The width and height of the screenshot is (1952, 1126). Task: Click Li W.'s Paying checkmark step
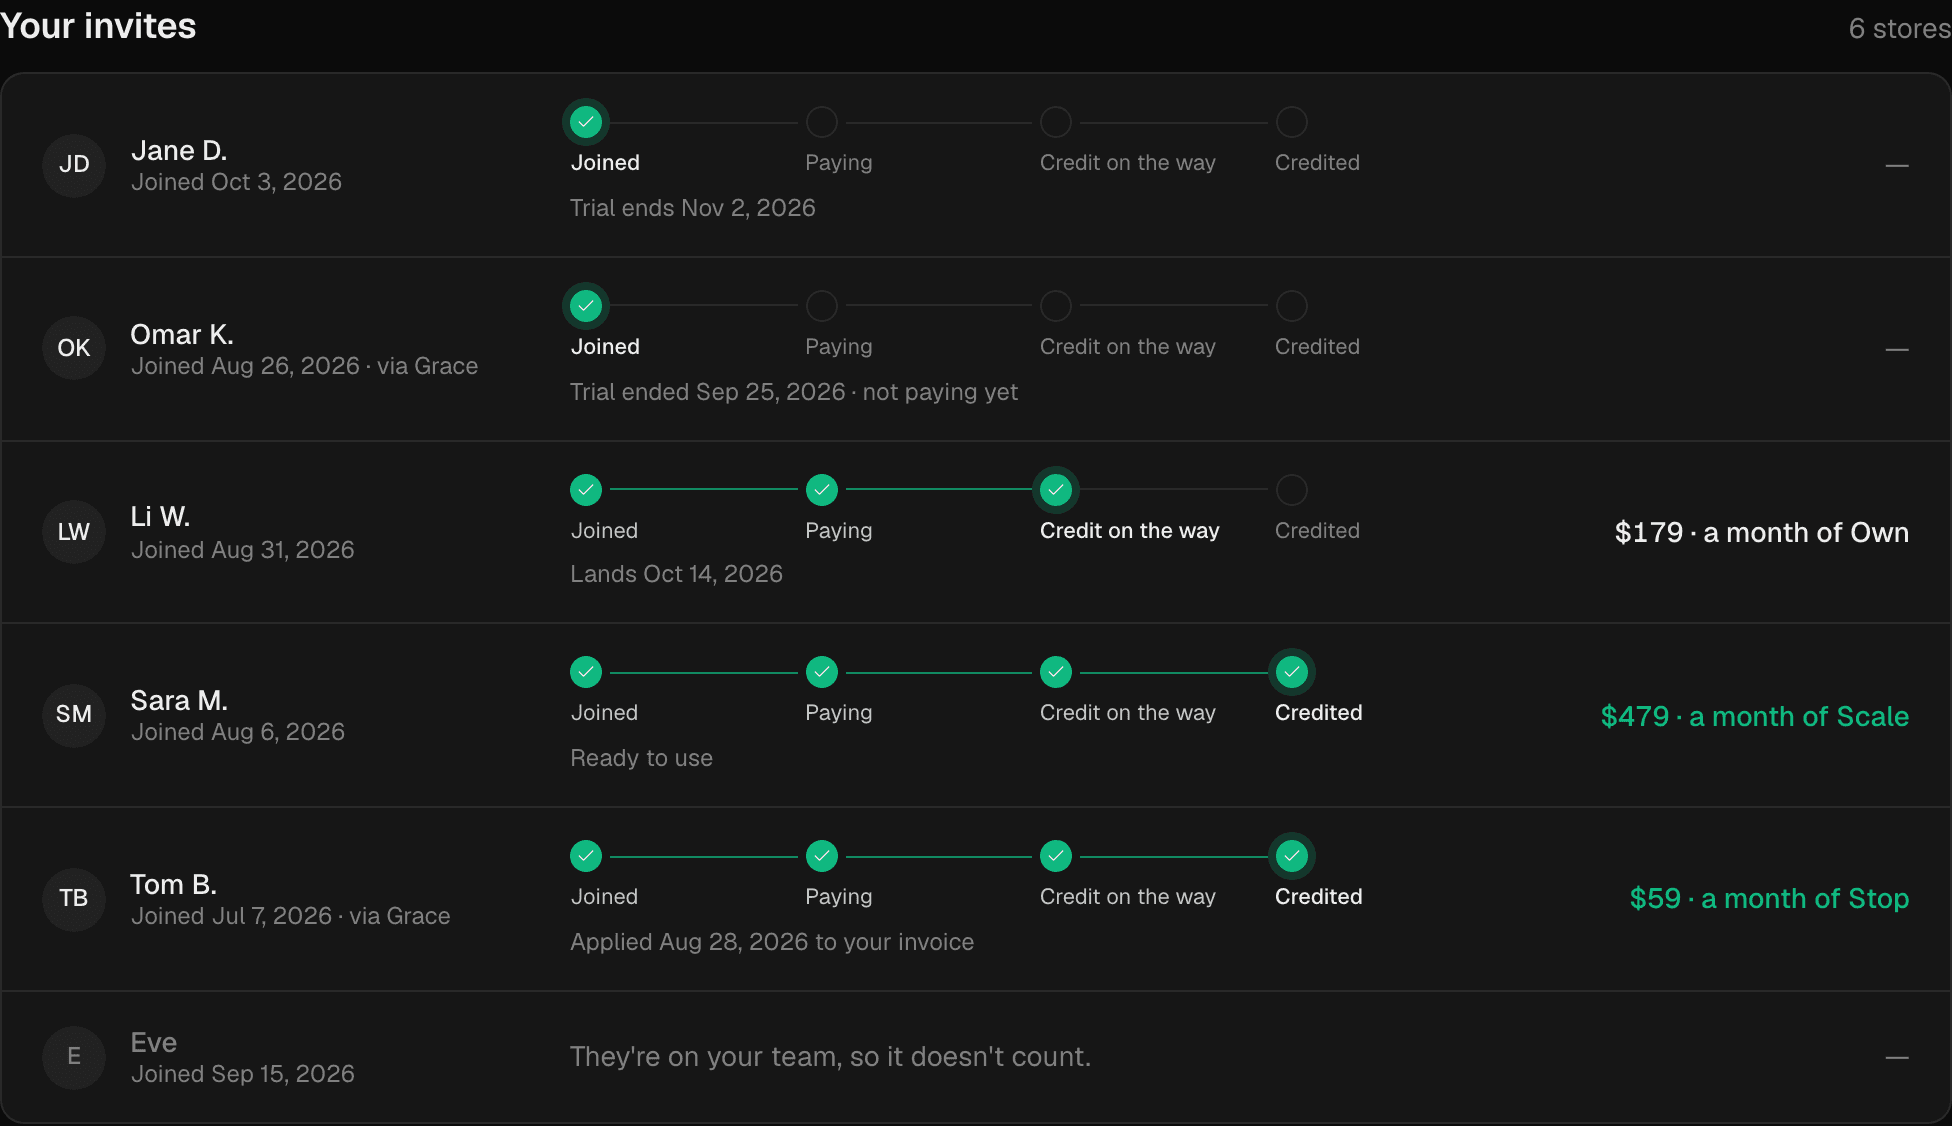pyautogui.click(x=822, y=490)
